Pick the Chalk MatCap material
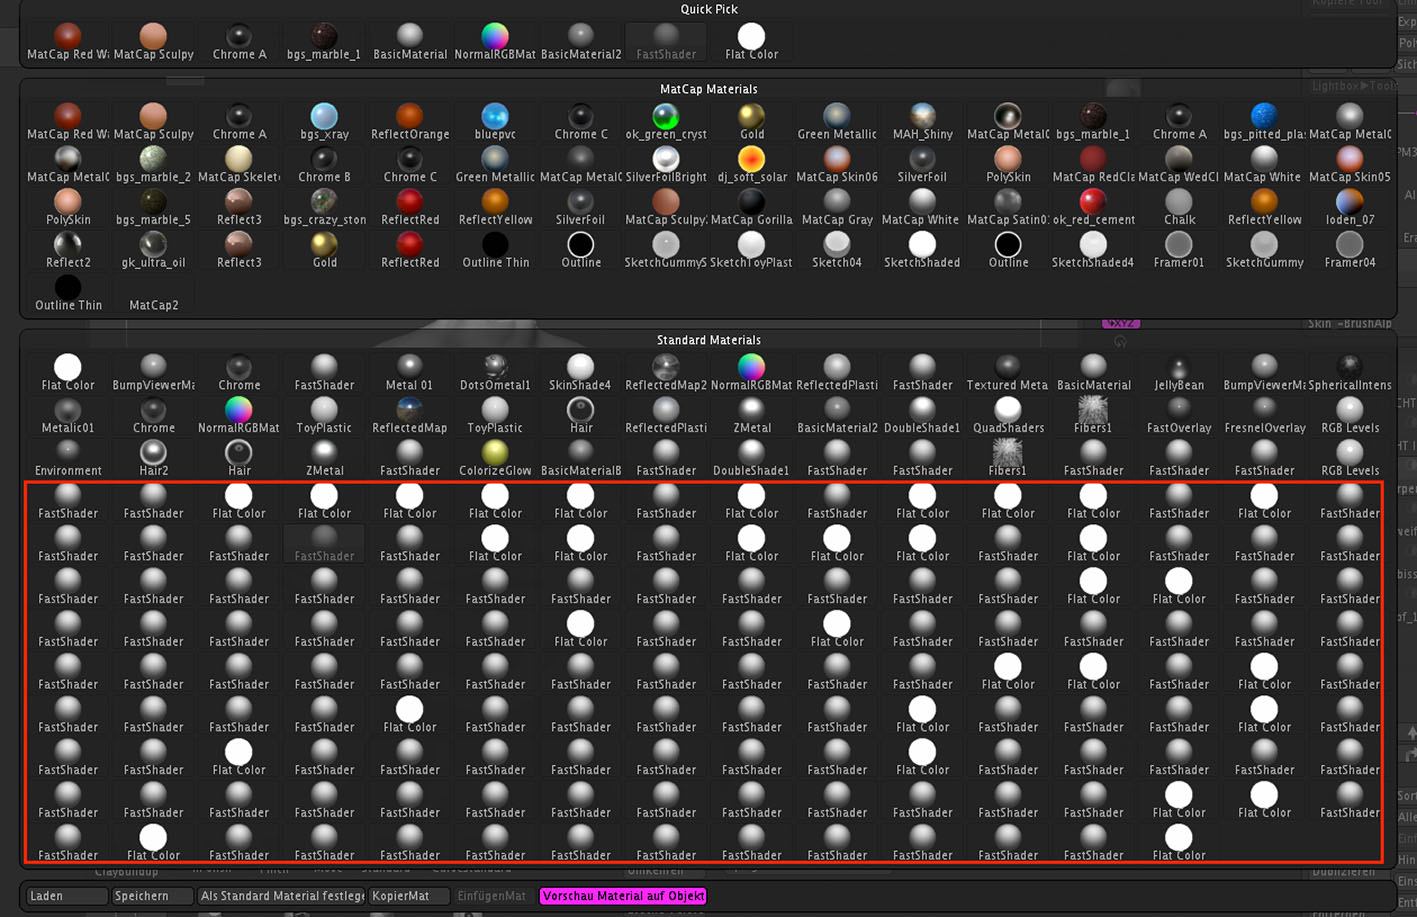The width and height of the screenshot is (1417, 917). coord(1179,204)
